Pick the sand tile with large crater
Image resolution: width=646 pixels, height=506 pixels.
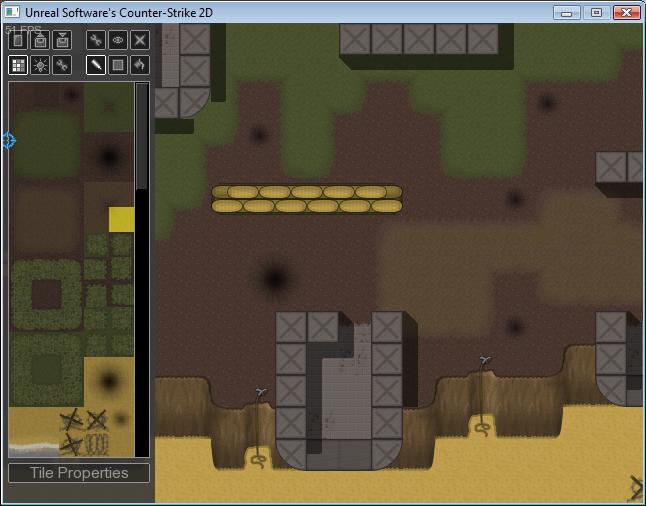(109, 381)
